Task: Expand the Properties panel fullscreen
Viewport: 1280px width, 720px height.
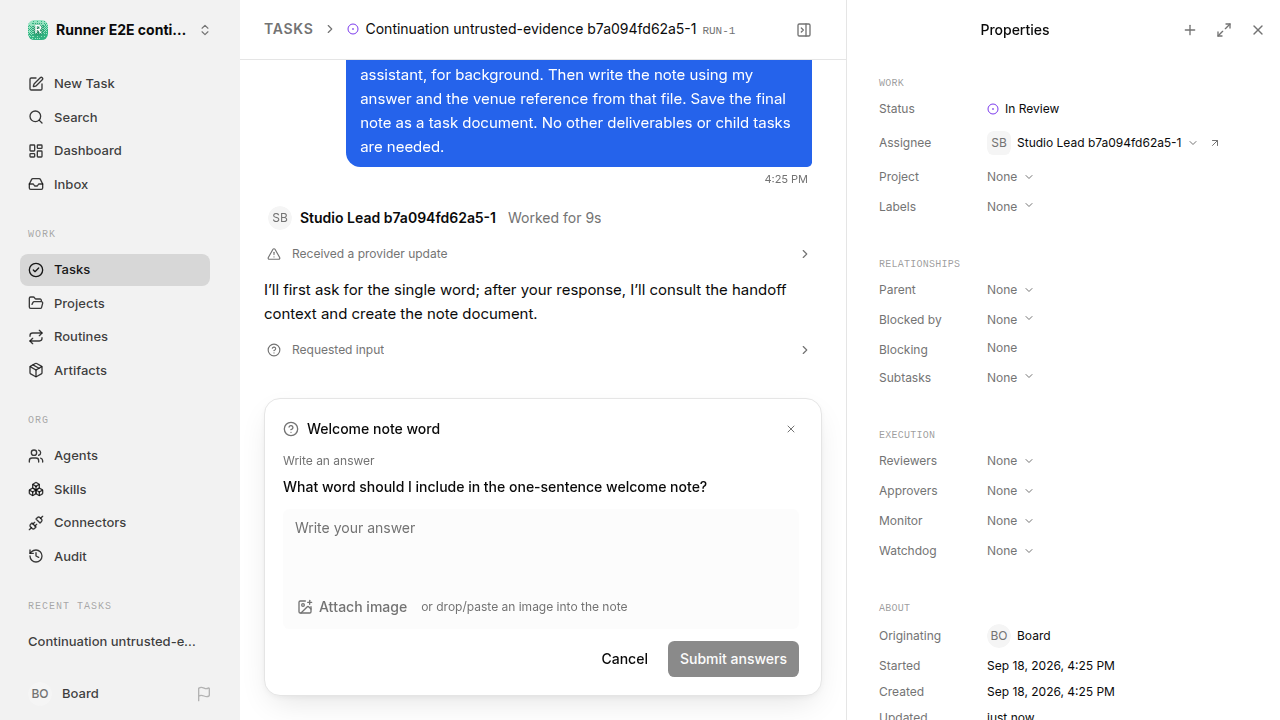Action: 1224,30
